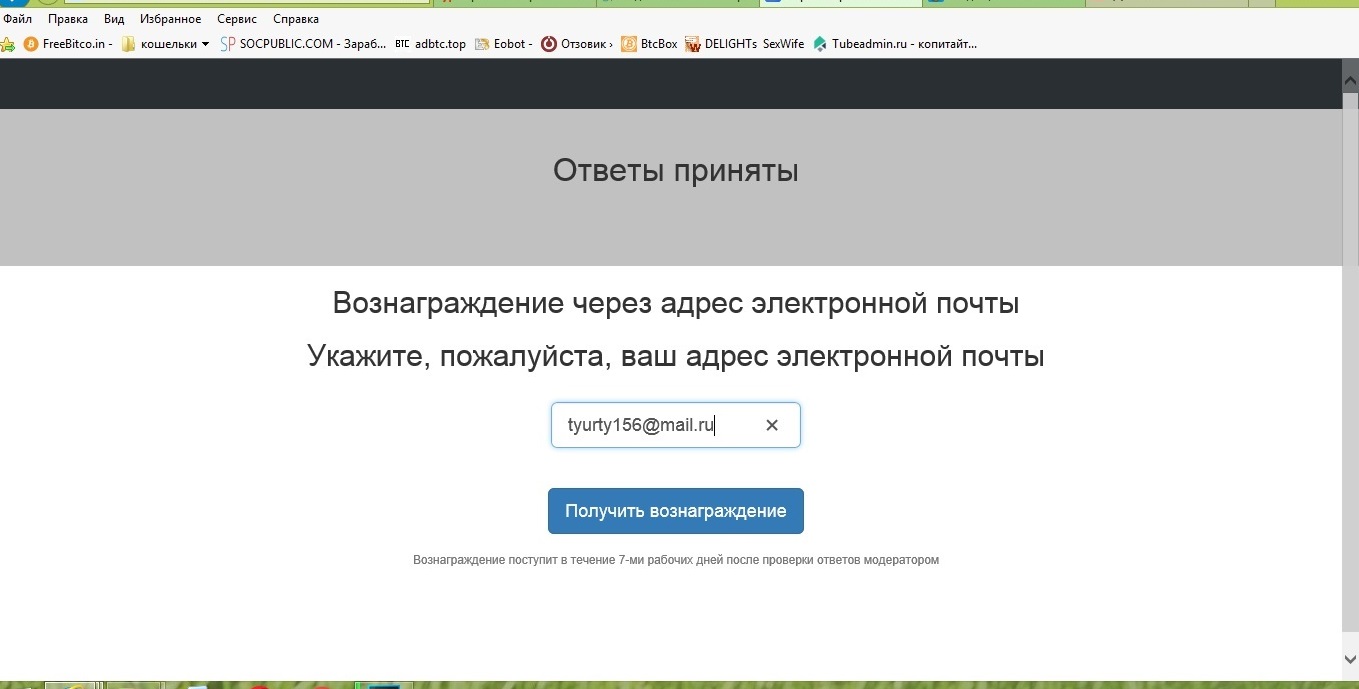Screen dimensions: 1359x689
Task: Open the BtcBox bookmark
Action: tap(650, 44)
